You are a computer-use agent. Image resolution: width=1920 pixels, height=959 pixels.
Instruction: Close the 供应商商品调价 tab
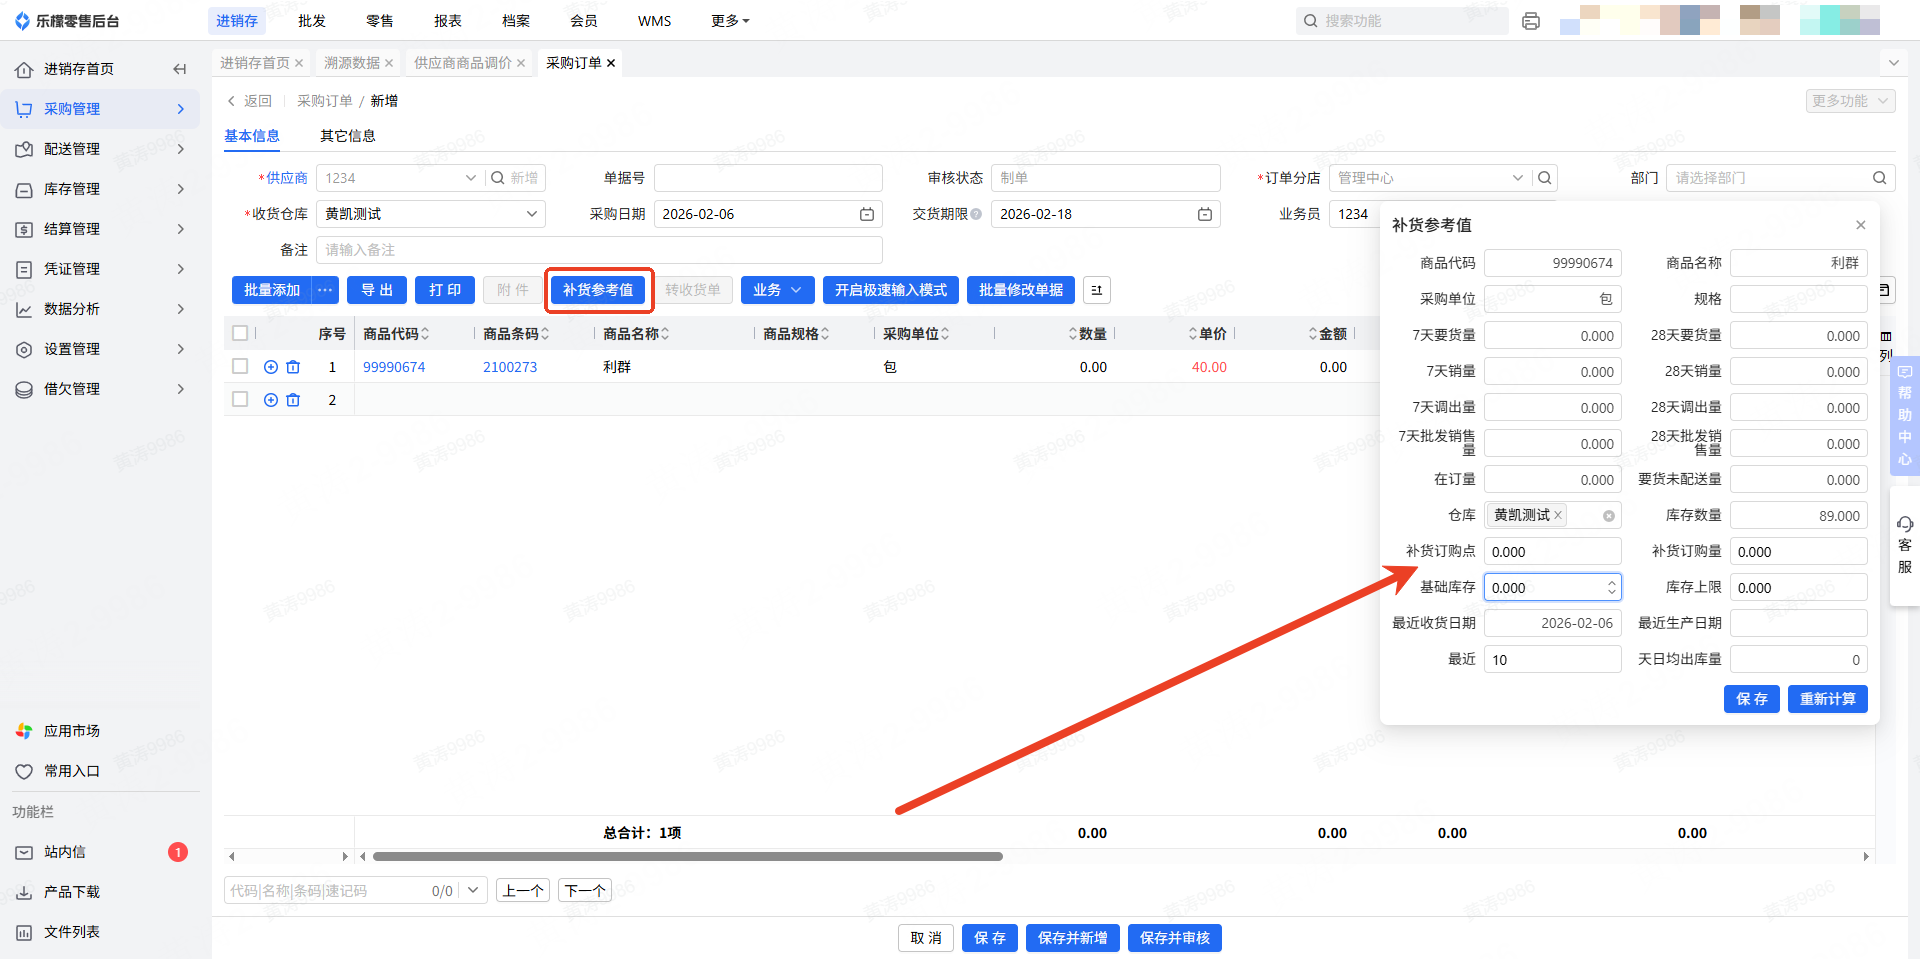pyautogui.click(x=521, y=63)
